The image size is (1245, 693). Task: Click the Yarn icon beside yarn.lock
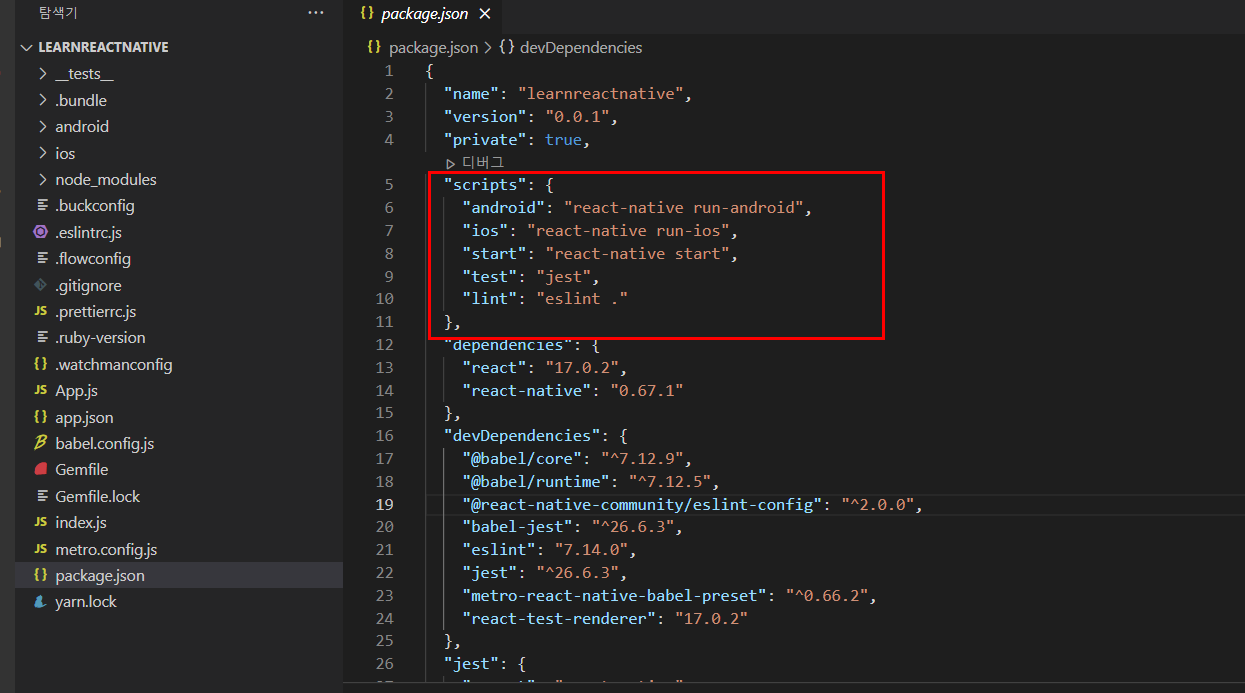41,602
